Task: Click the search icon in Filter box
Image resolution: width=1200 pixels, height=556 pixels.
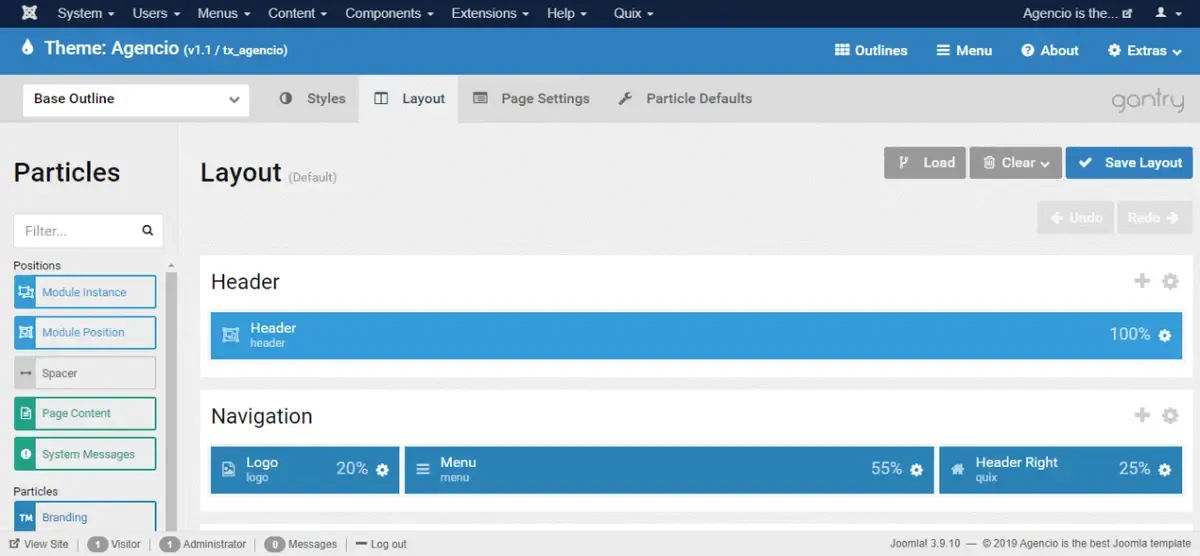Action: click(148, 230)
